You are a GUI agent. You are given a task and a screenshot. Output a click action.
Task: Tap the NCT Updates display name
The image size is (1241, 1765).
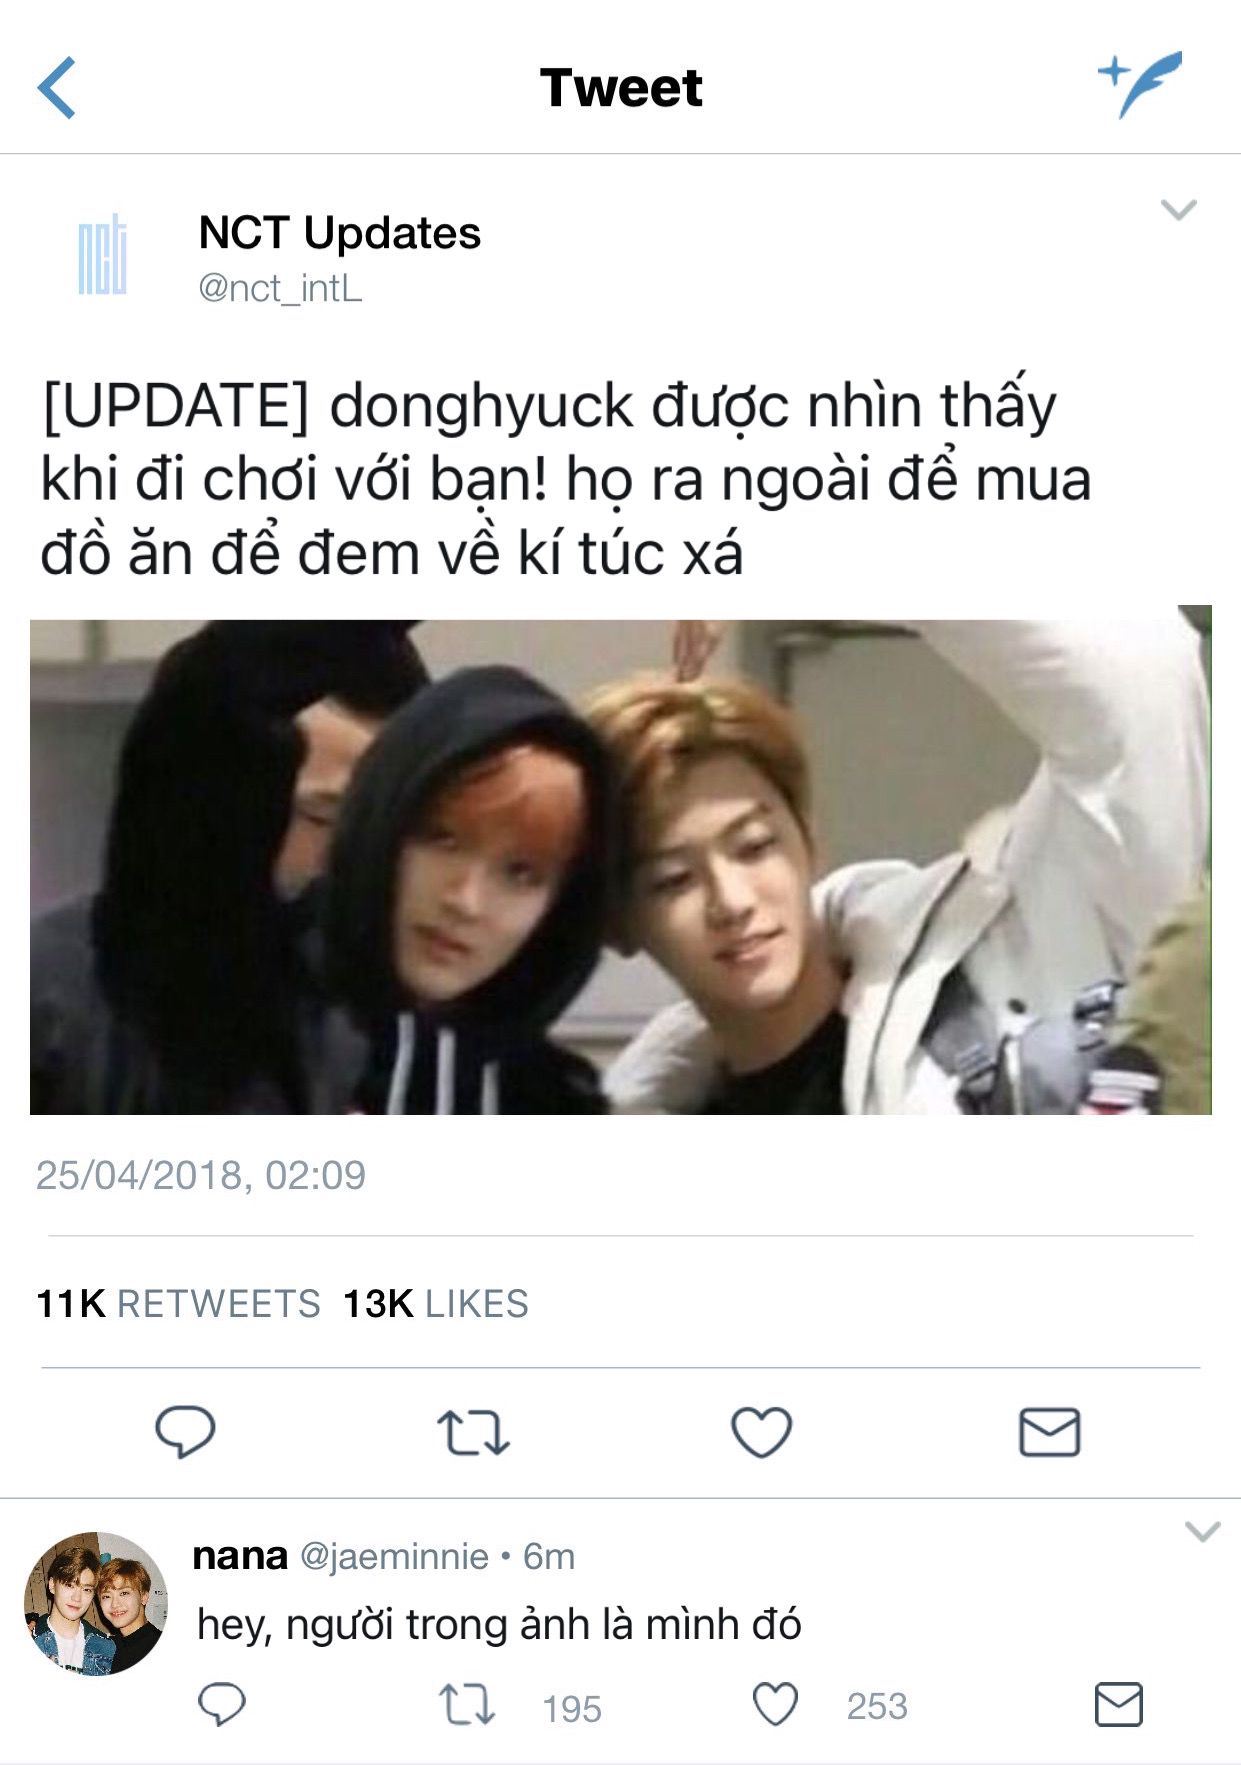(x=340, y=233)
